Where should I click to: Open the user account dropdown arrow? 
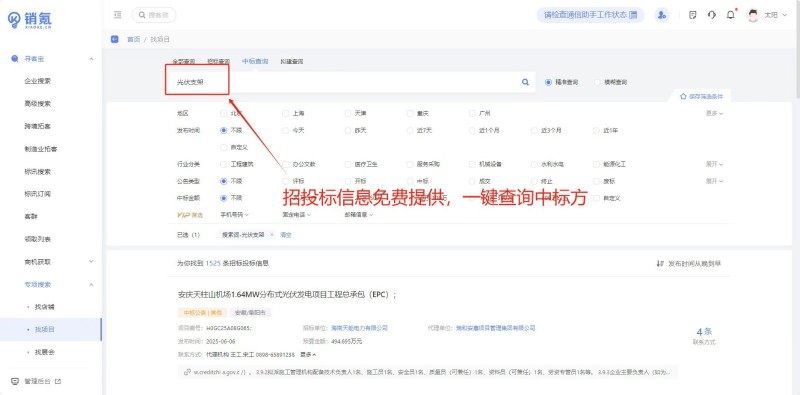coord(784,15)
